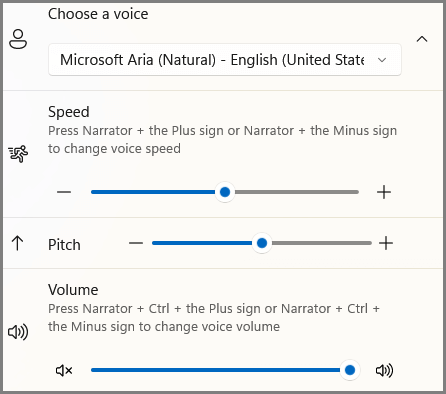Click the Speed slider thumb

[225, 192]
